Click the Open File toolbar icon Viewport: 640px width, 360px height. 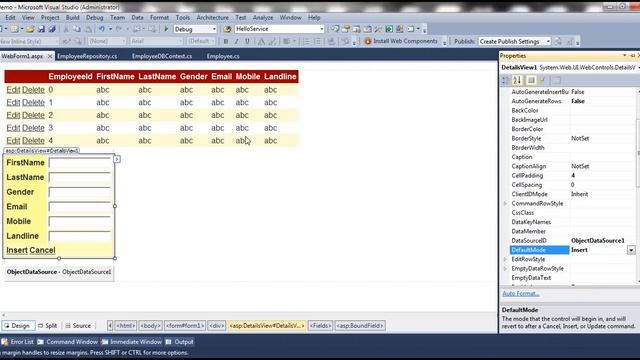[30, 29]
